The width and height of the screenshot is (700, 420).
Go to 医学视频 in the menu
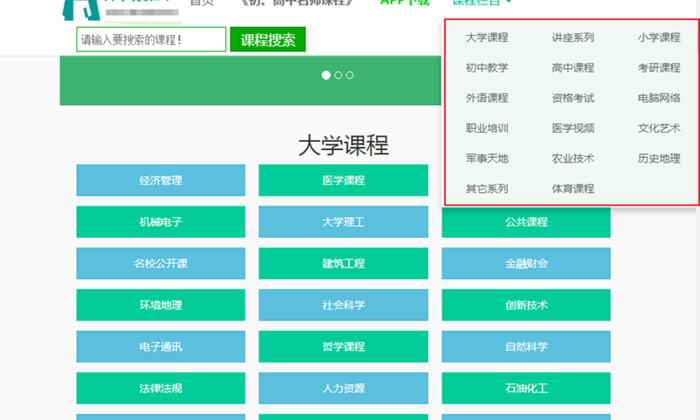pos(573,129)
